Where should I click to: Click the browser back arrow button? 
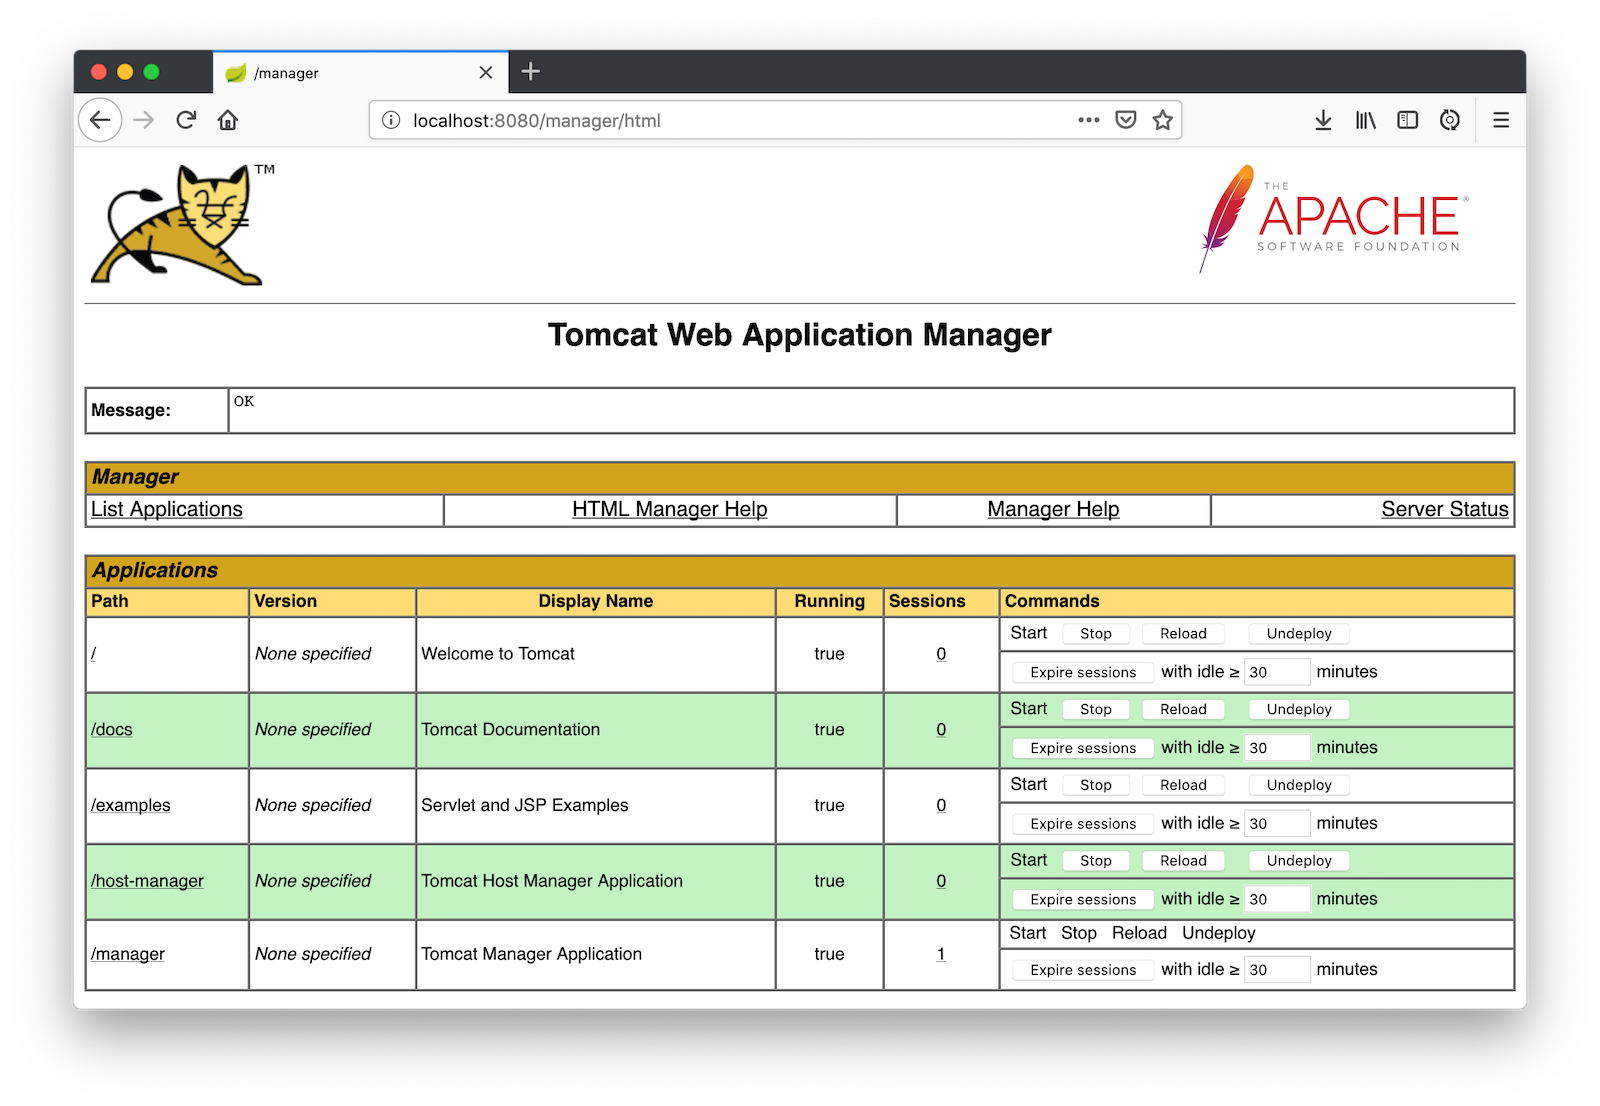coord(100,120)
